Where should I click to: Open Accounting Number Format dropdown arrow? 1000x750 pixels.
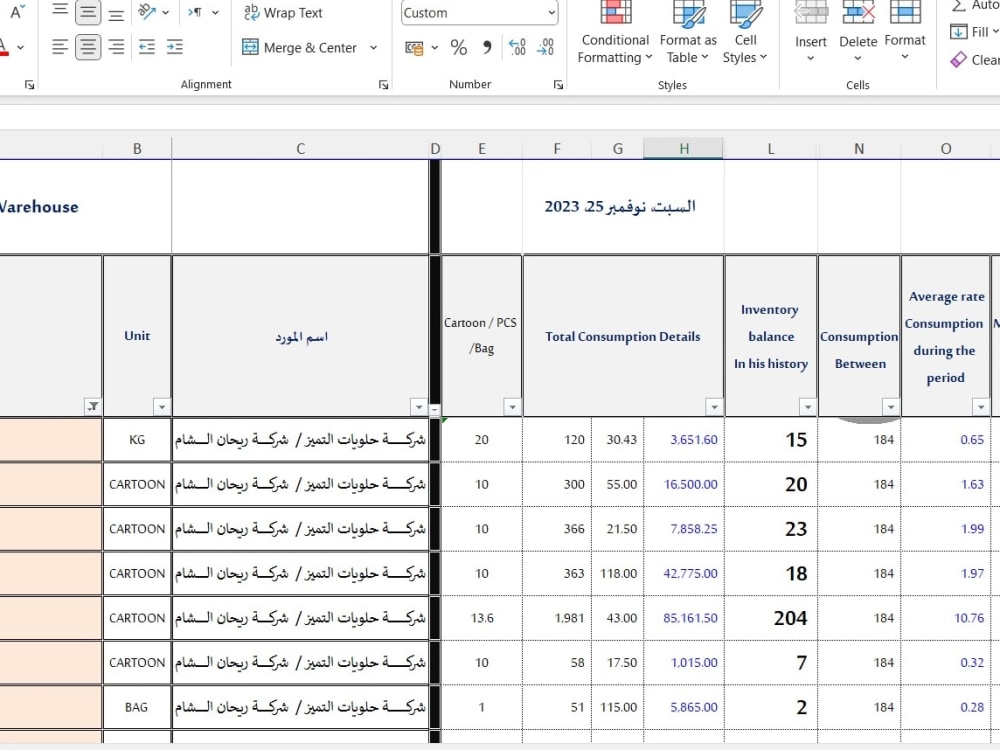tap(435, 47)
